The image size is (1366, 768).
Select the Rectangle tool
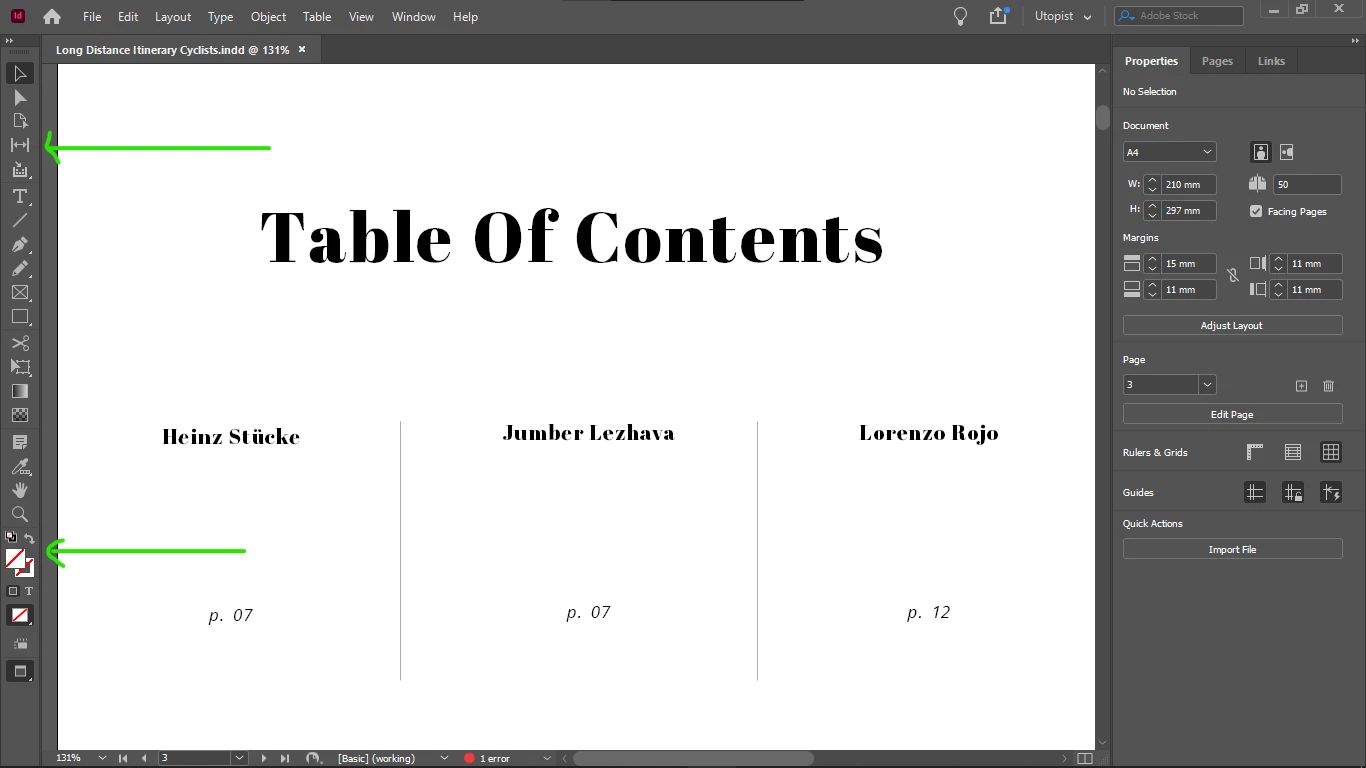click(20, 316)
